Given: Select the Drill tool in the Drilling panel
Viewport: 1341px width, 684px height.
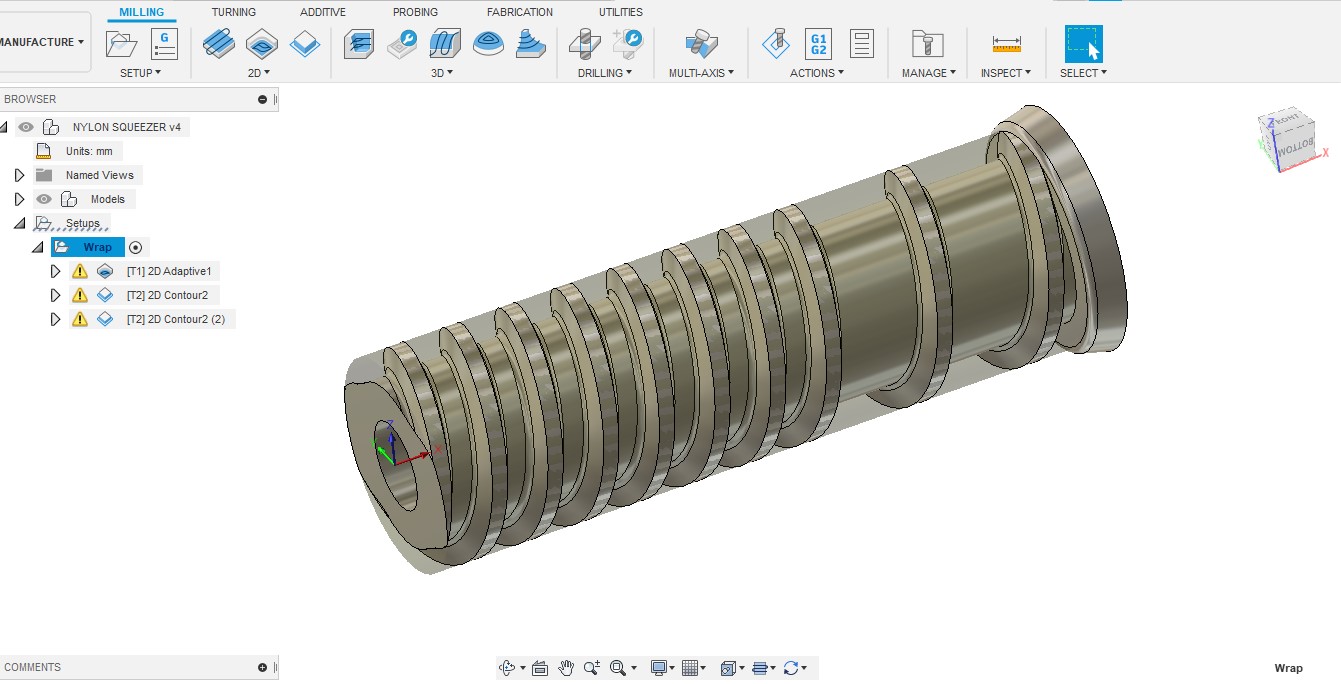Looking at the screenshot, I should click(583, 43).
